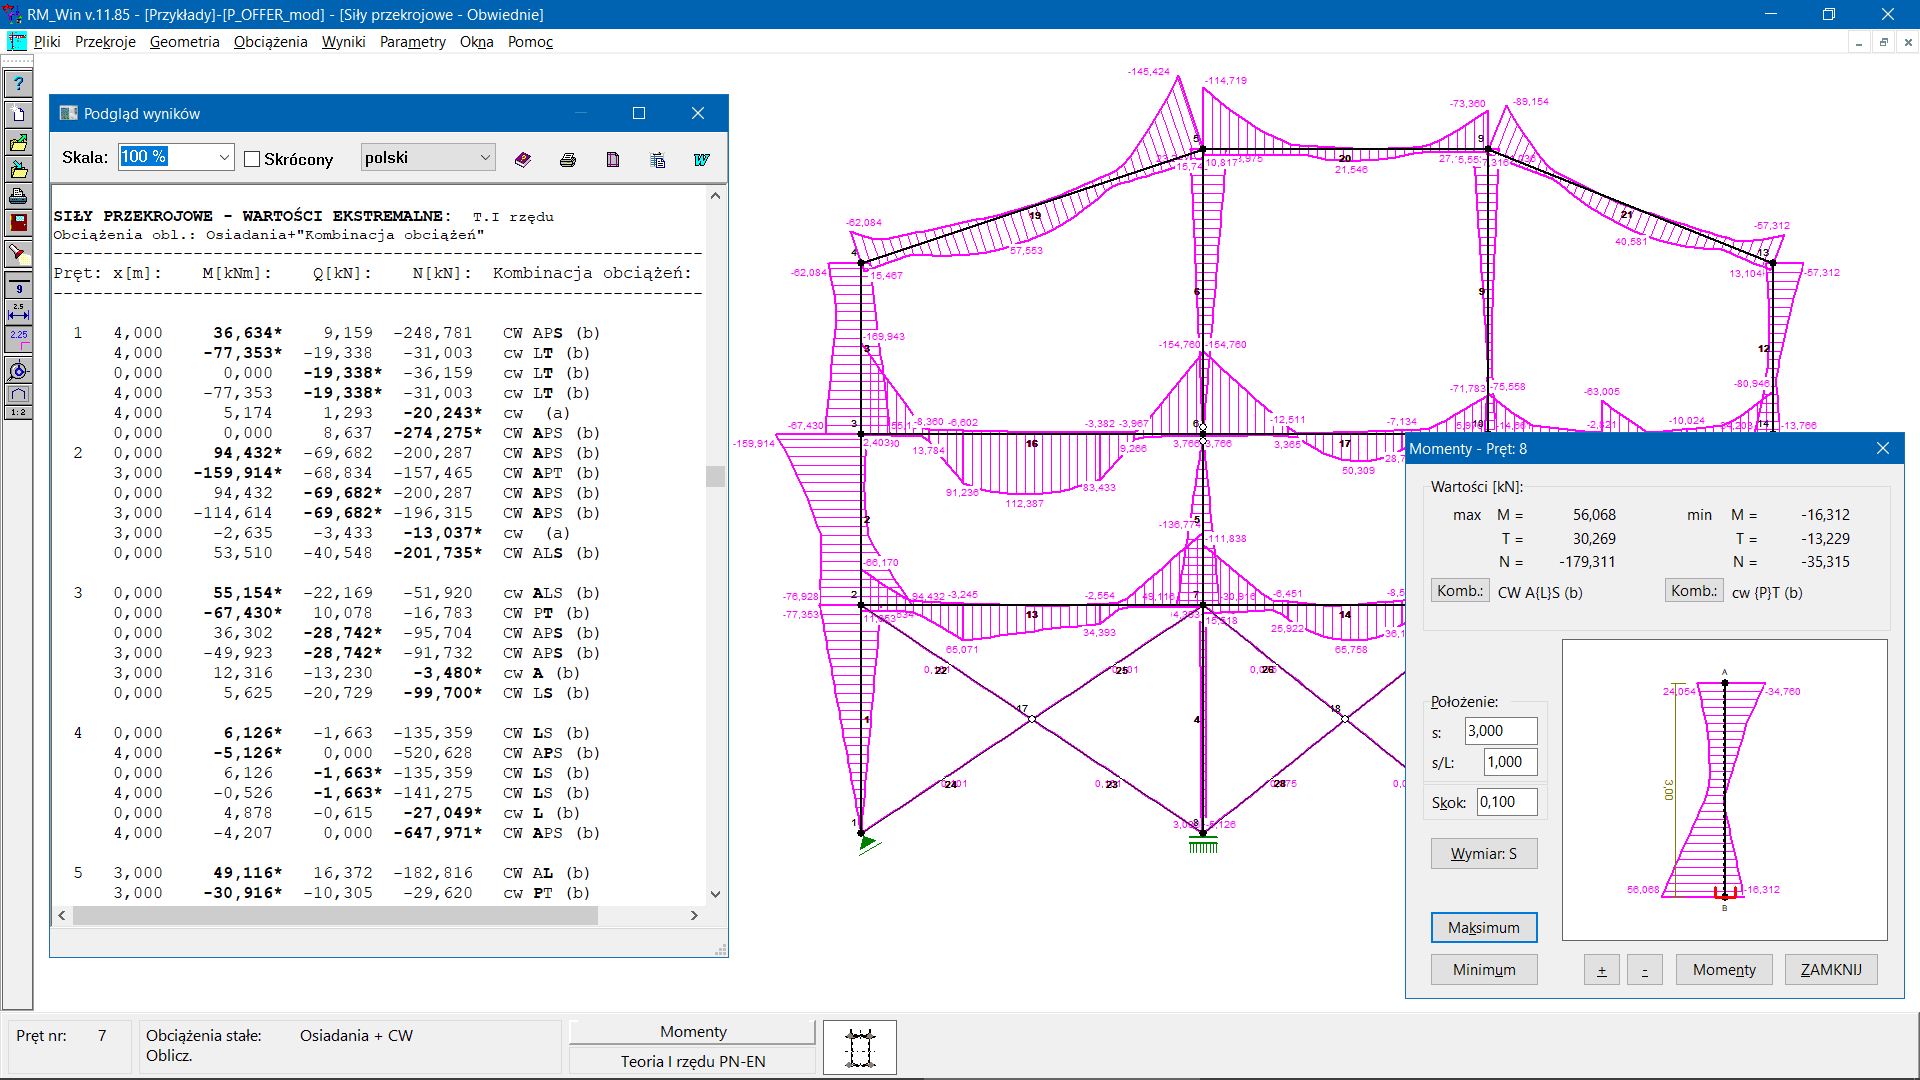Open the purple help book in Podgląd wyników
Viewport: 1920px width, 1080px height.
[x=523, y=159]
